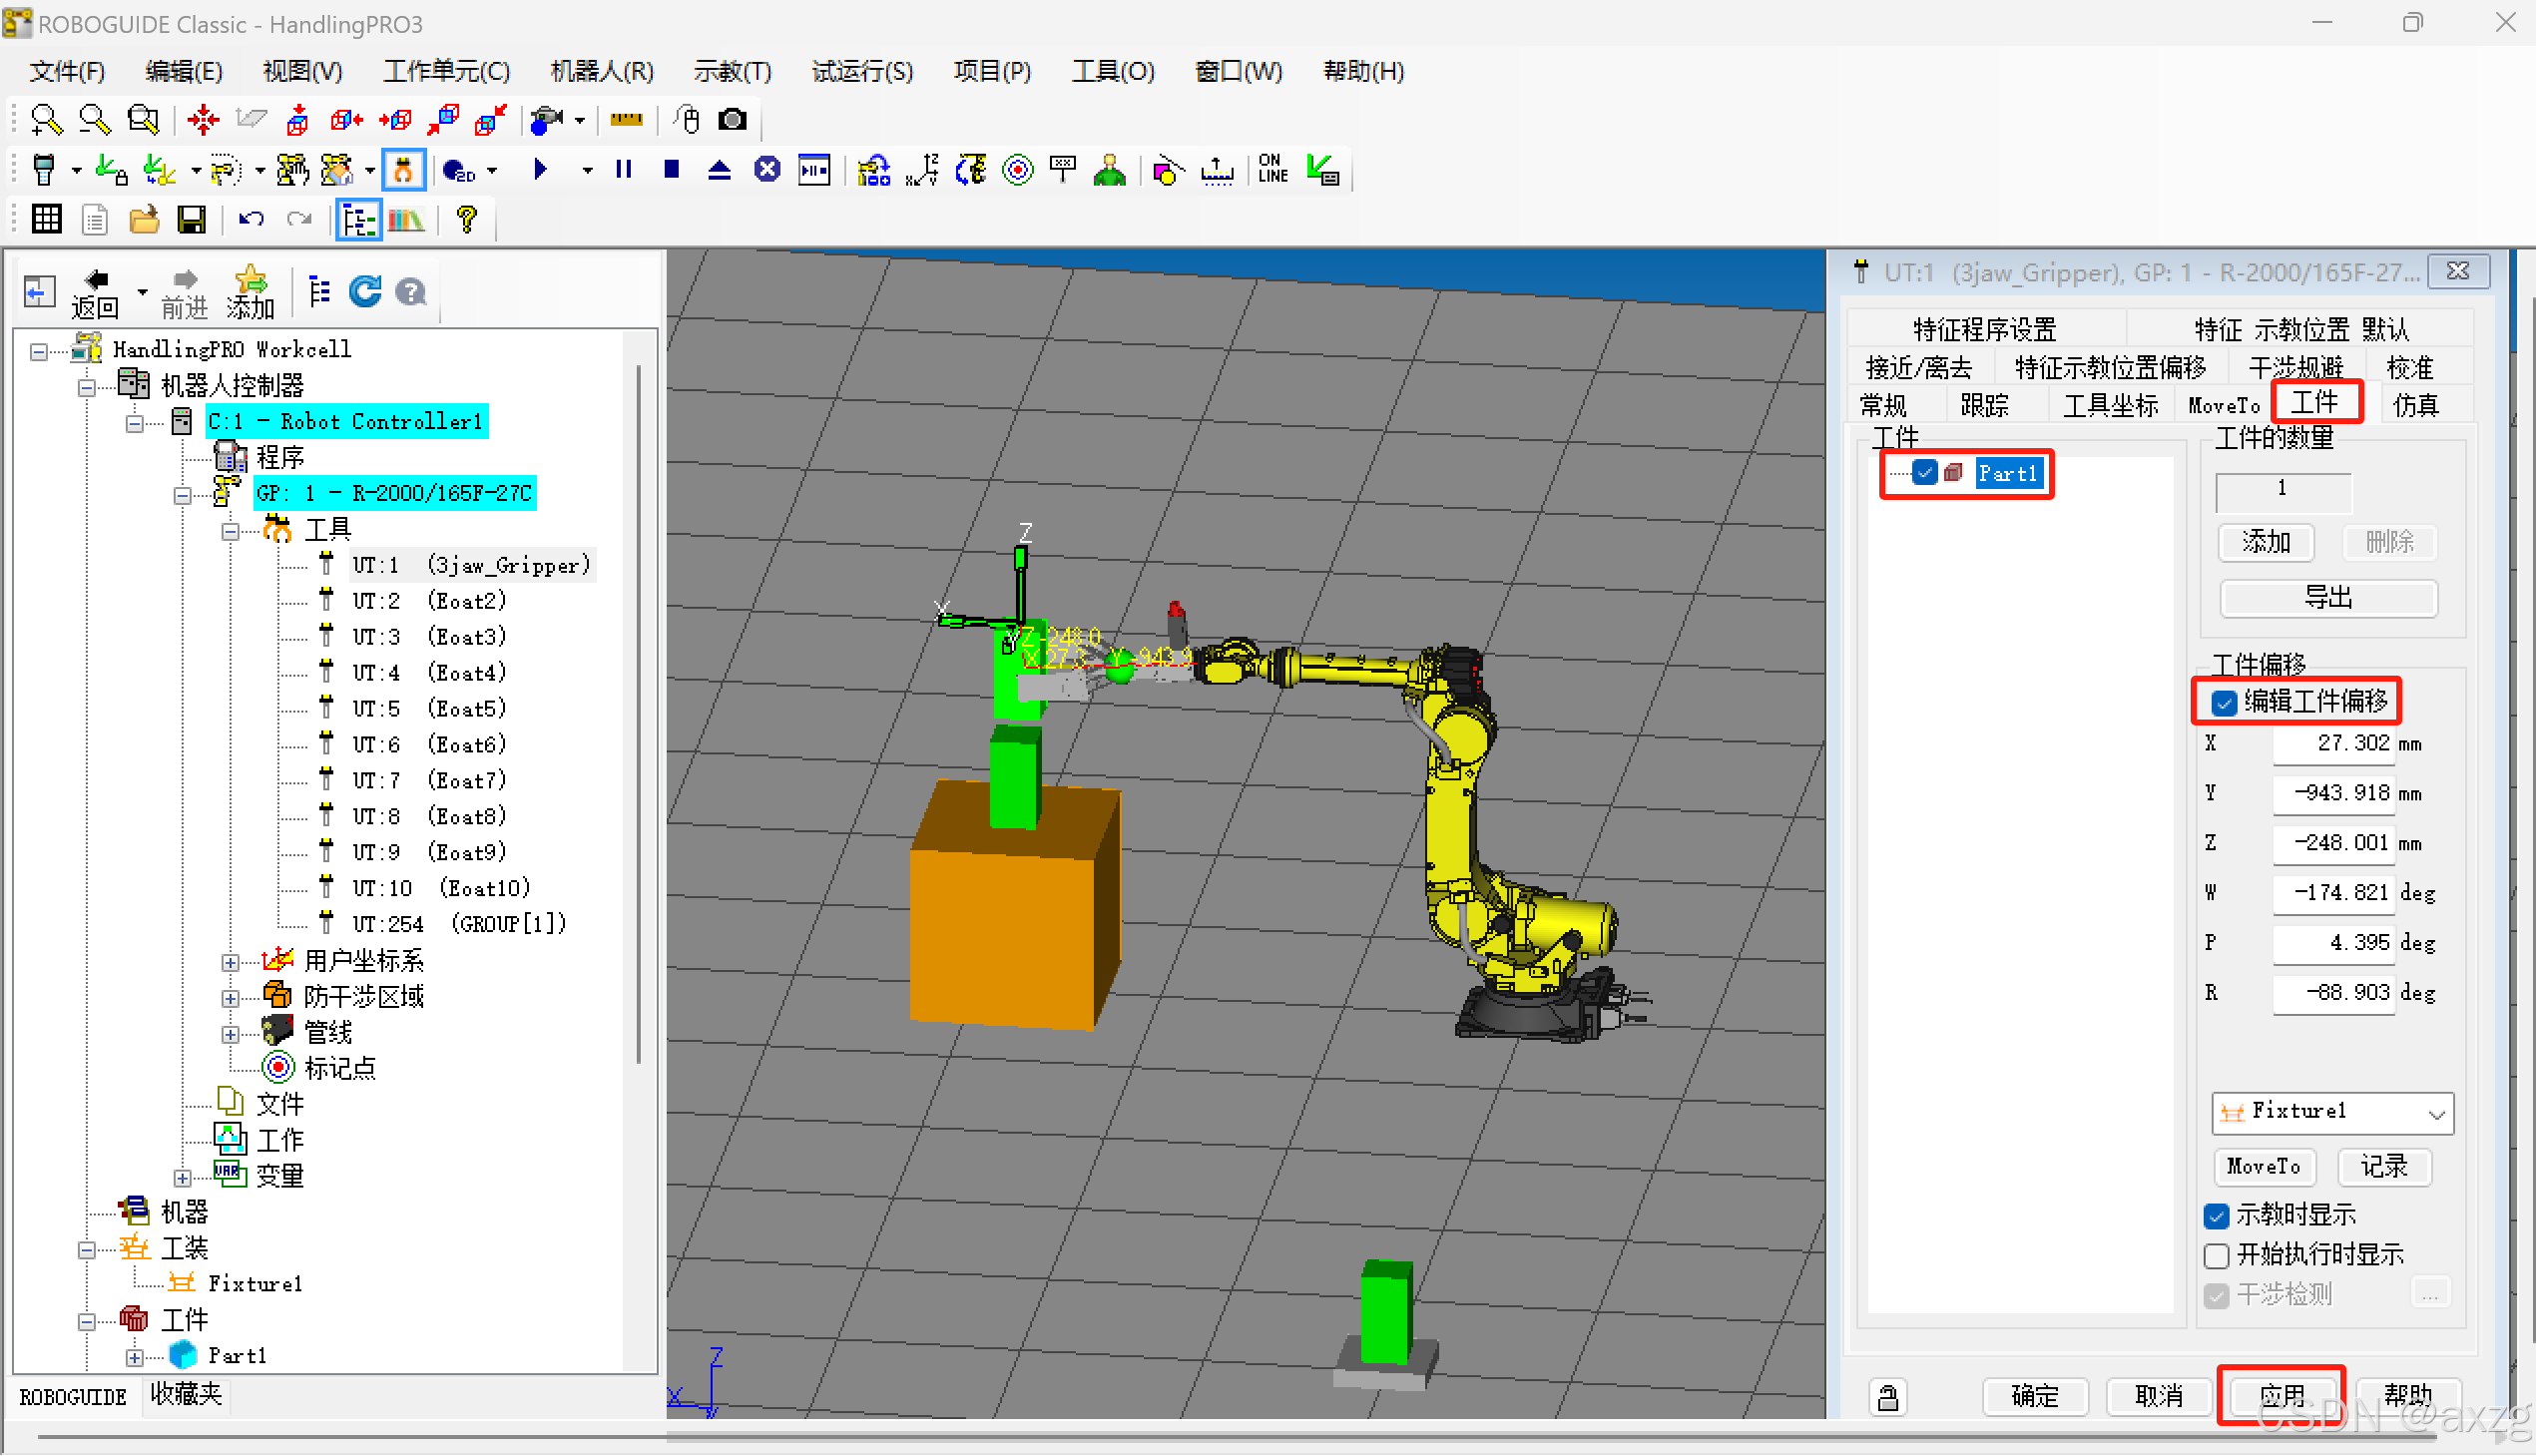Click the yellow question mark help icon
The height and width of the screenshot is (1456, 2536).
coord(466,219)
